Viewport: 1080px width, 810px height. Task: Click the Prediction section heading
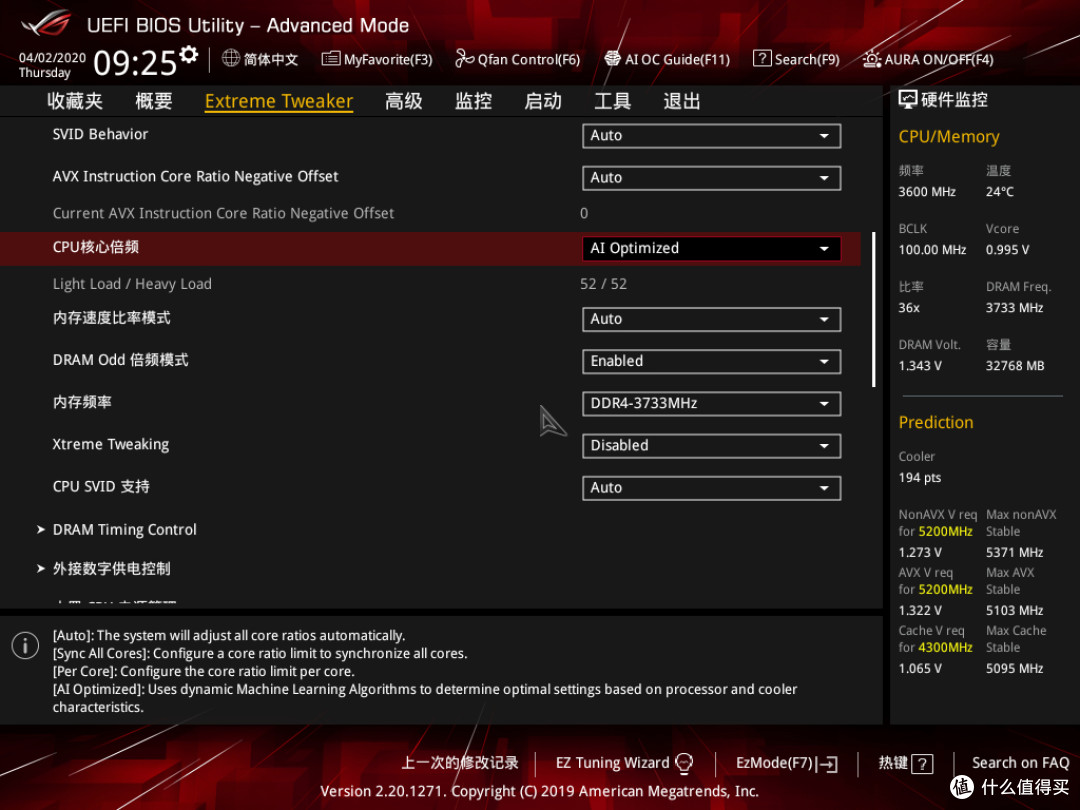coord(935,422)
